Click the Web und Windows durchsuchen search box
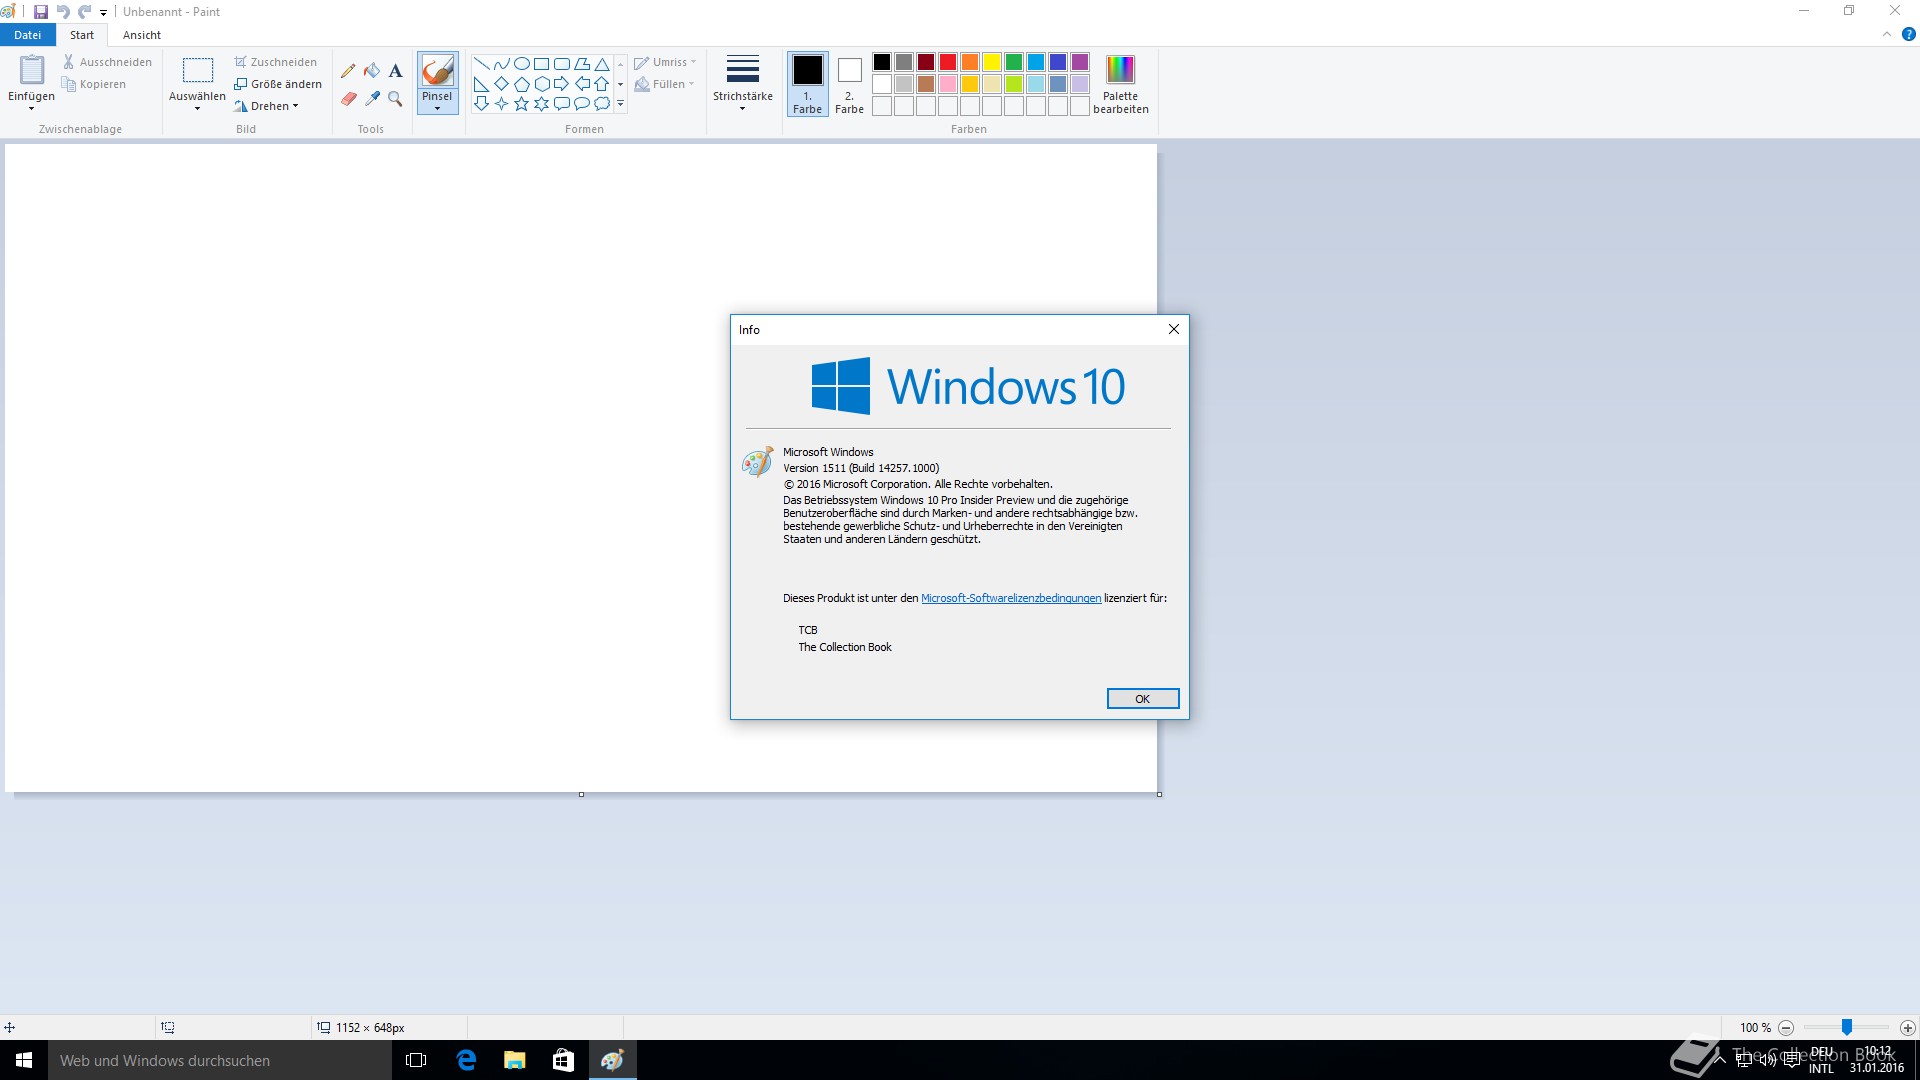Screen dimensions: 1920x1080 click(x=220, y=1060)
